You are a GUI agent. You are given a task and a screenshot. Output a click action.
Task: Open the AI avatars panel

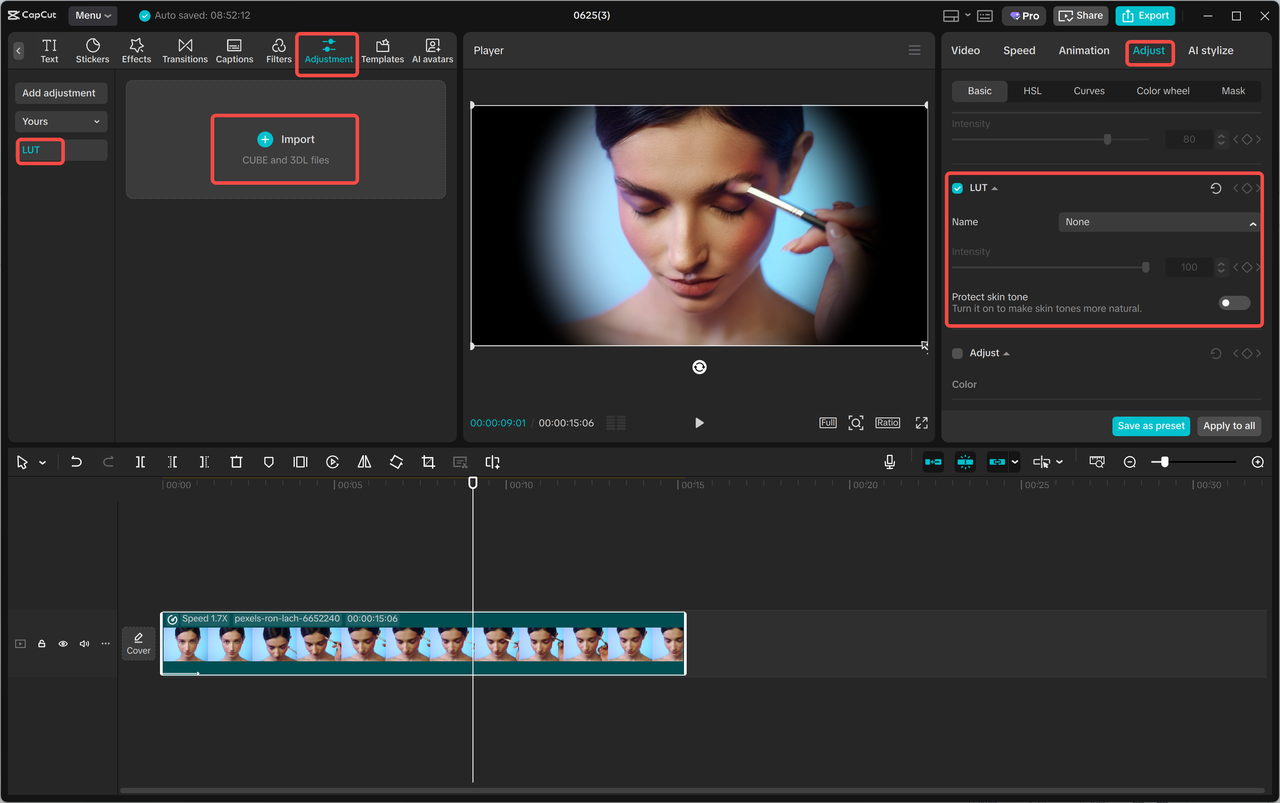coord(432,50)
